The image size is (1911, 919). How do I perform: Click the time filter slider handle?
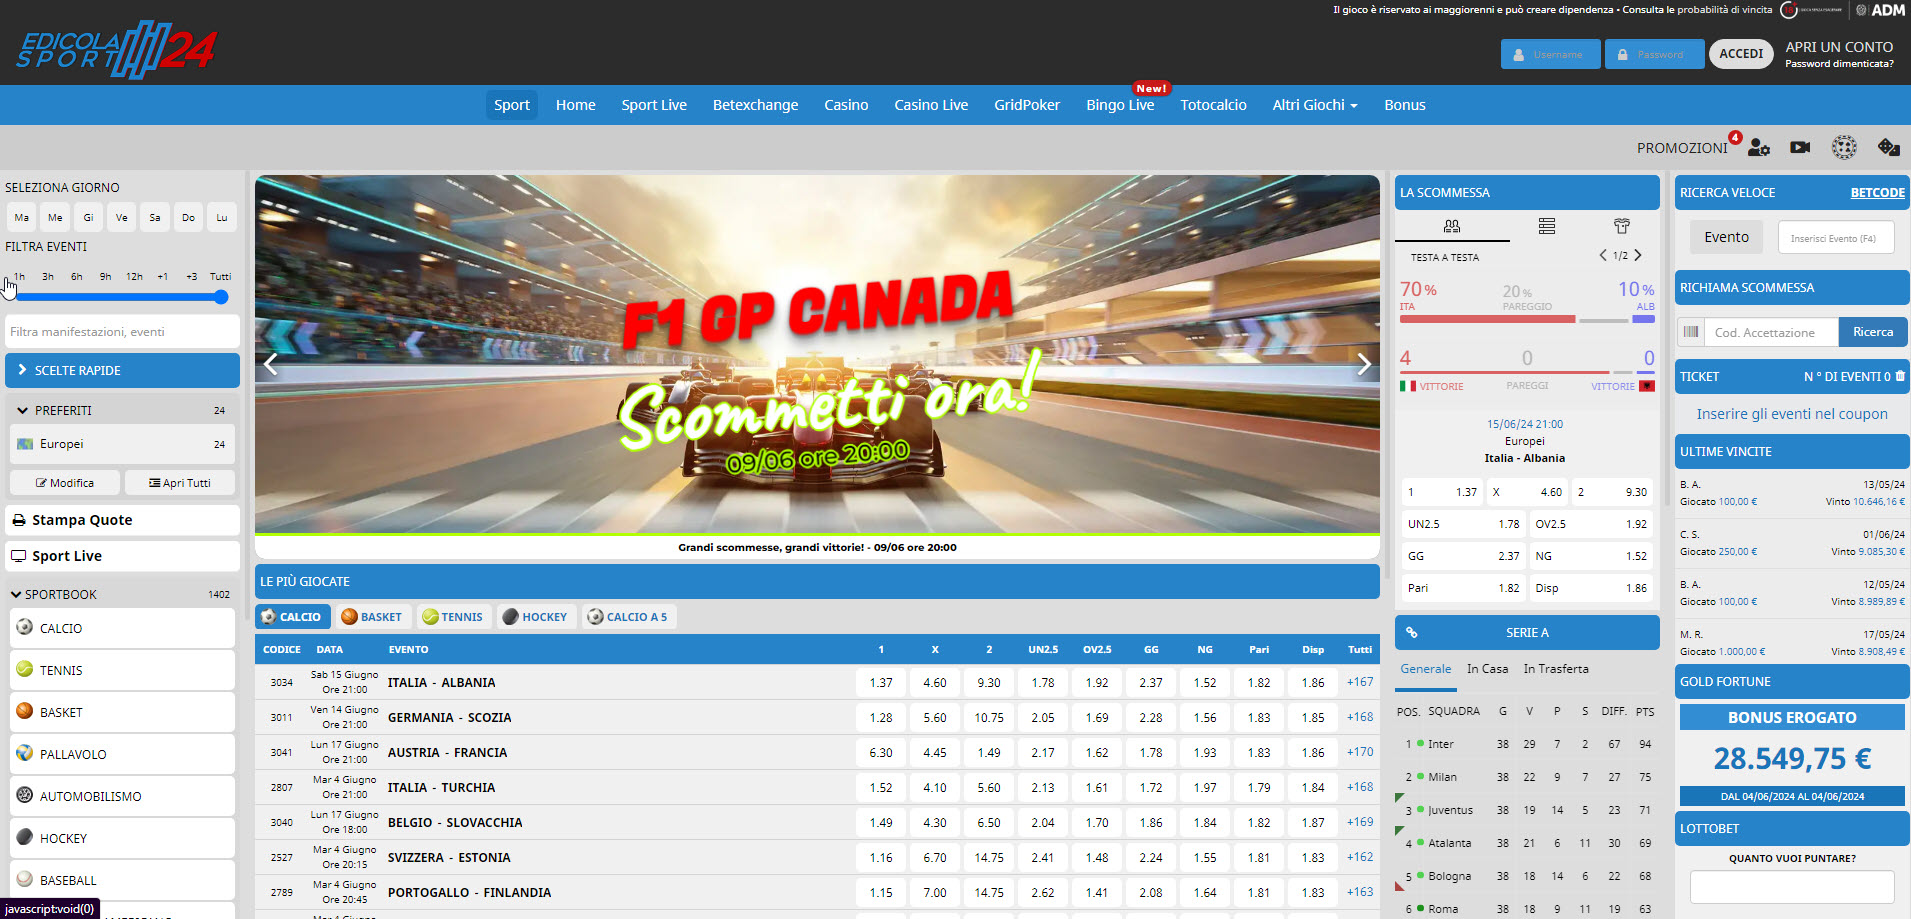click(x=221, y=297)
